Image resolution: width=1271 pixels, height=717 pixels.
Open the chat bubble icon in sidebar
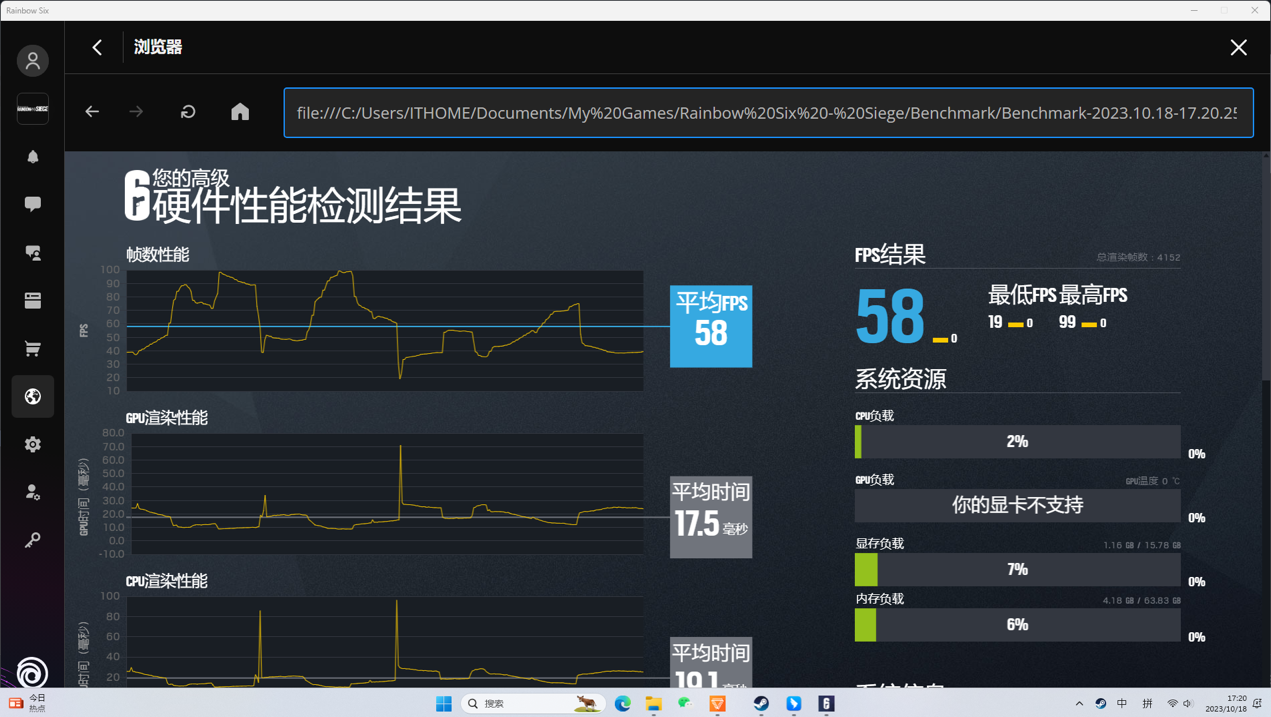[x=33, y=204]
